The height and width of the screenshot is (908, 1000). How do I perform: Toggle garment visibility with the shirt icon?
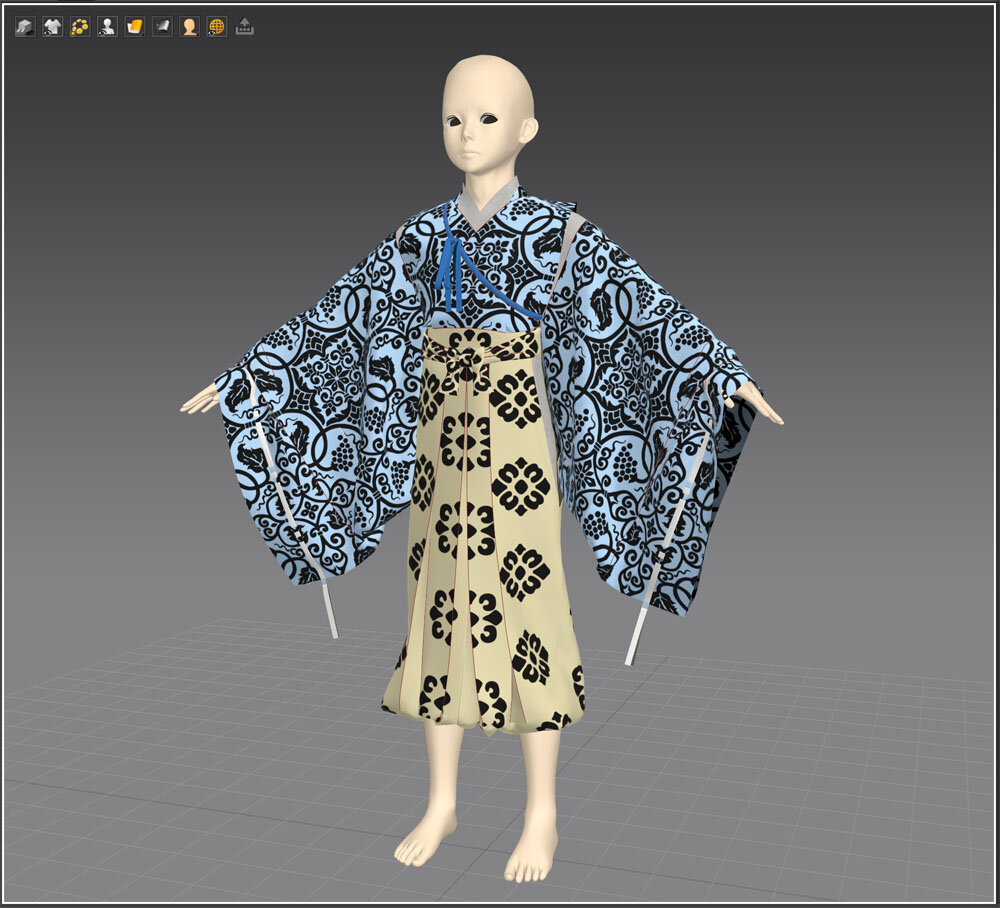tap(52, 27)
